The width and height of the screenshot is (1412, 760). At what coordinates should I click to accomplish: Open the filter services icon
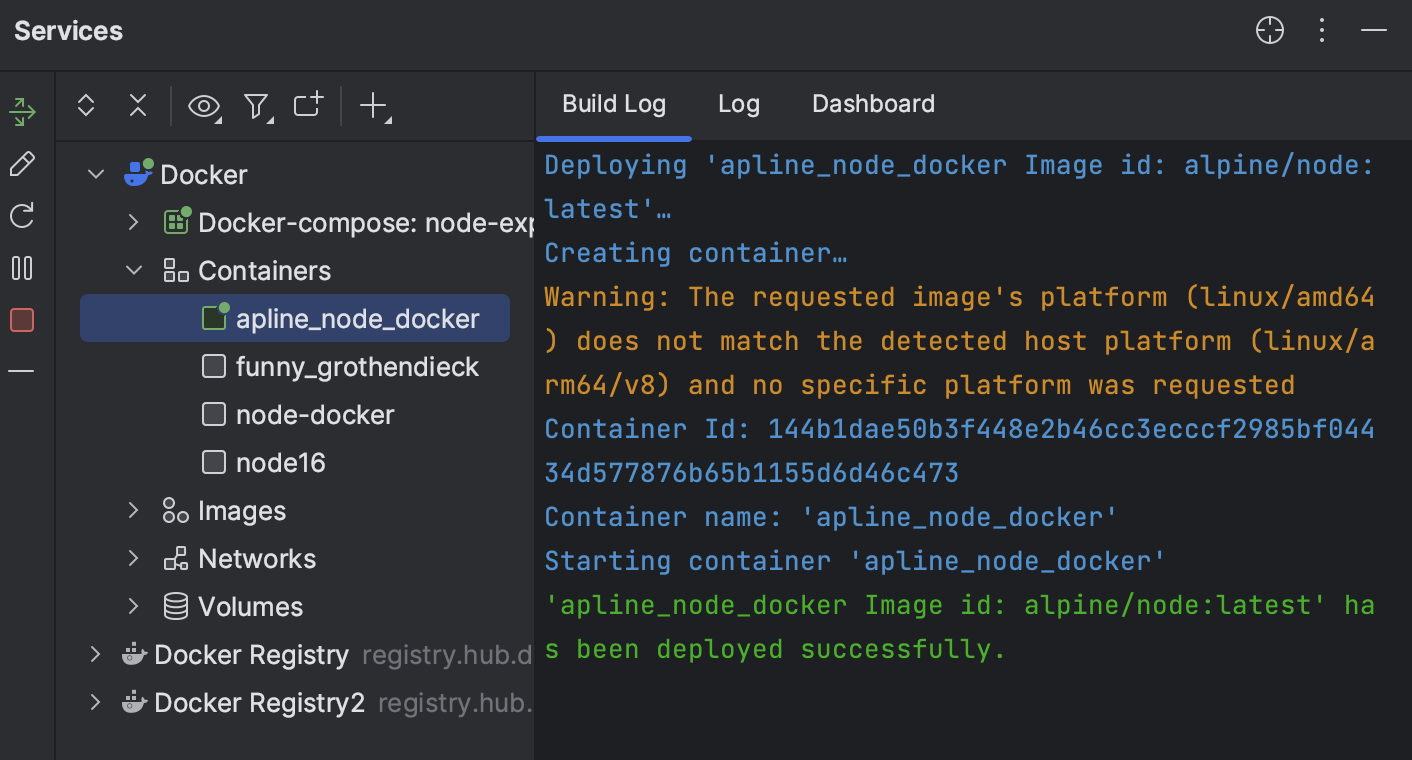257,105
